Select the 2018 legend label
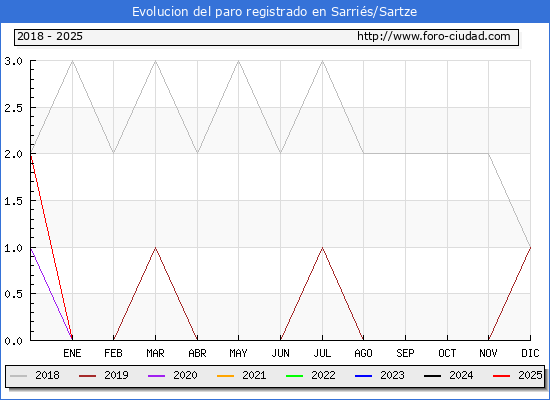 (x=47, y=375)
